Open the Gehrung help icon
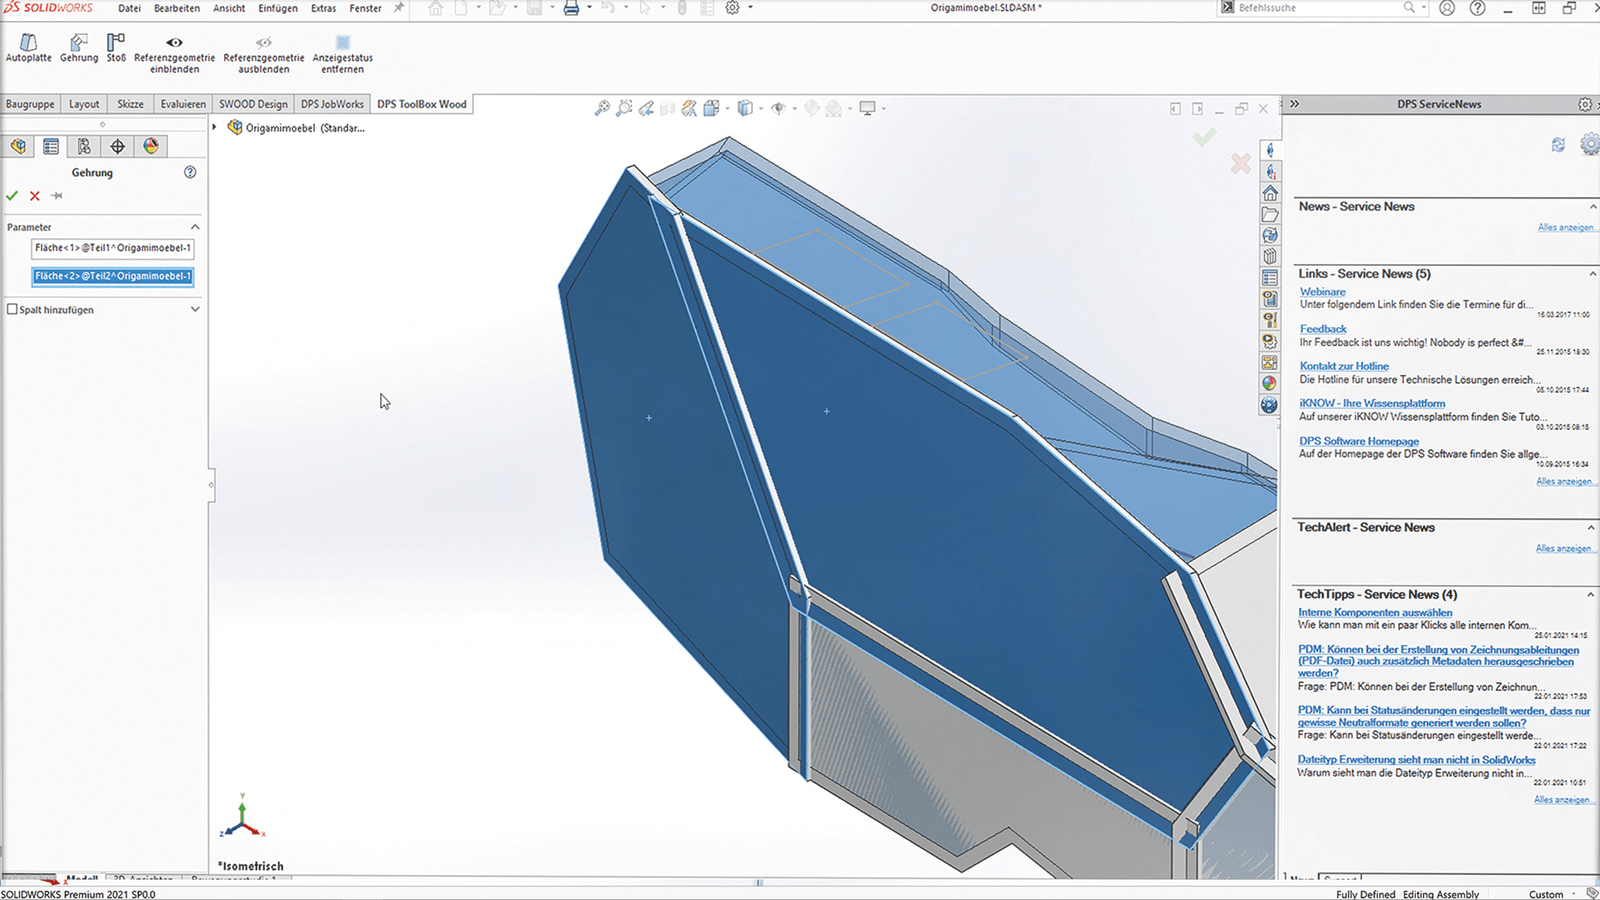This screenshot has width=1600, height=900. click(x=190, y=172)
